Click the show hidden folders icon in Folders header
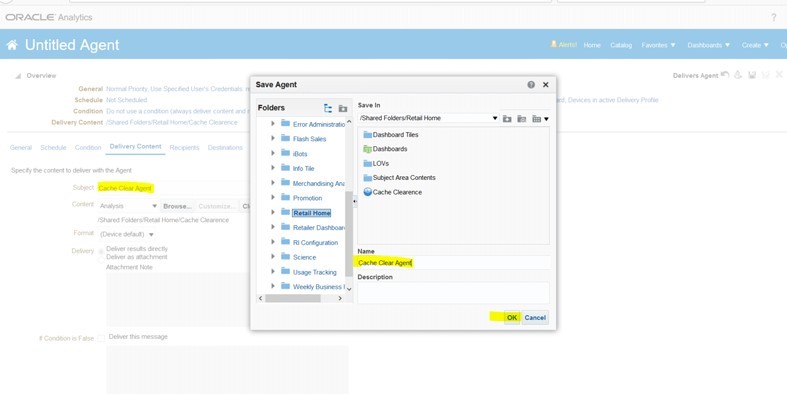Image resolution: width=787 pixels, height=394 pixels. tap(343, 108)
